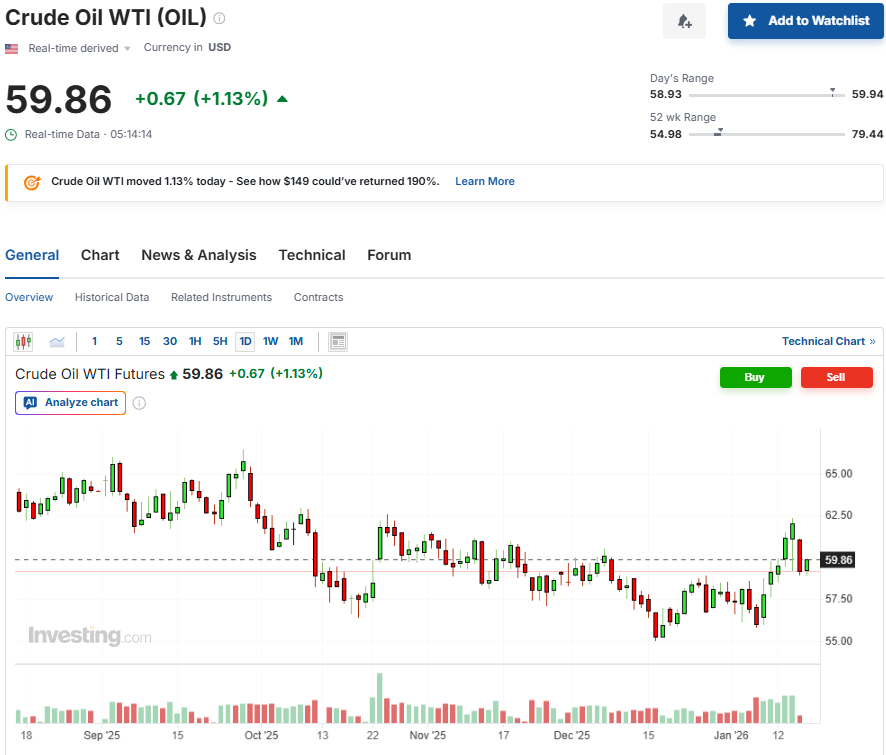
Task: Switch to the area chart type icon
Action: (x=57, y=342)
